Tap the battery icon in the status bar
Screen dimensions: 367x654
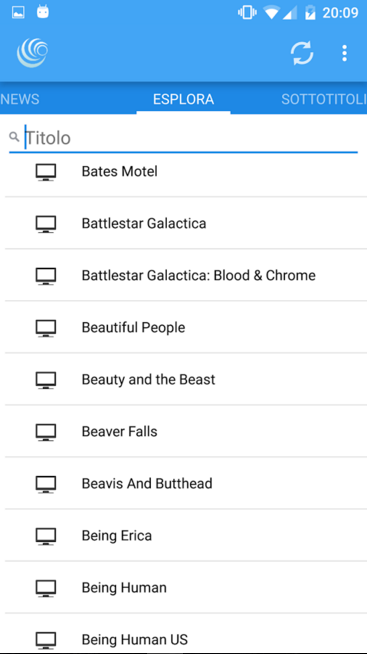click(310, 13)
